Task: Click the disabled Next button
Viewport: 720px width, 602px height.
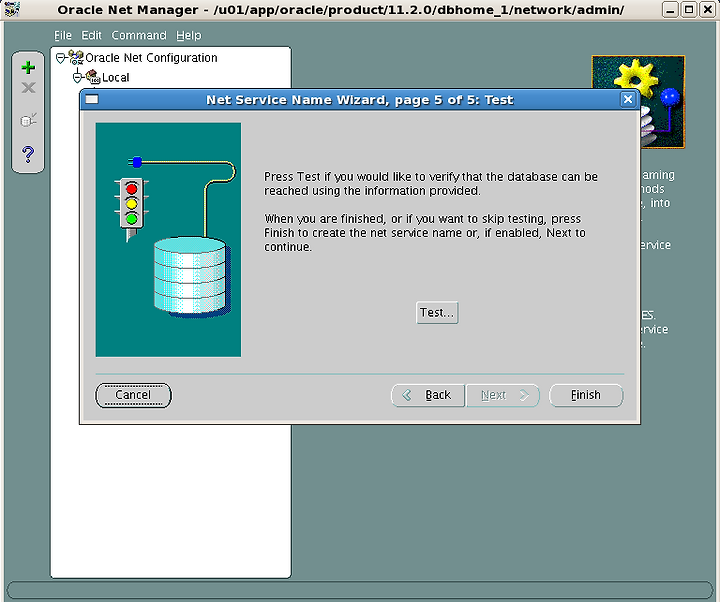Action: [503, 395]
